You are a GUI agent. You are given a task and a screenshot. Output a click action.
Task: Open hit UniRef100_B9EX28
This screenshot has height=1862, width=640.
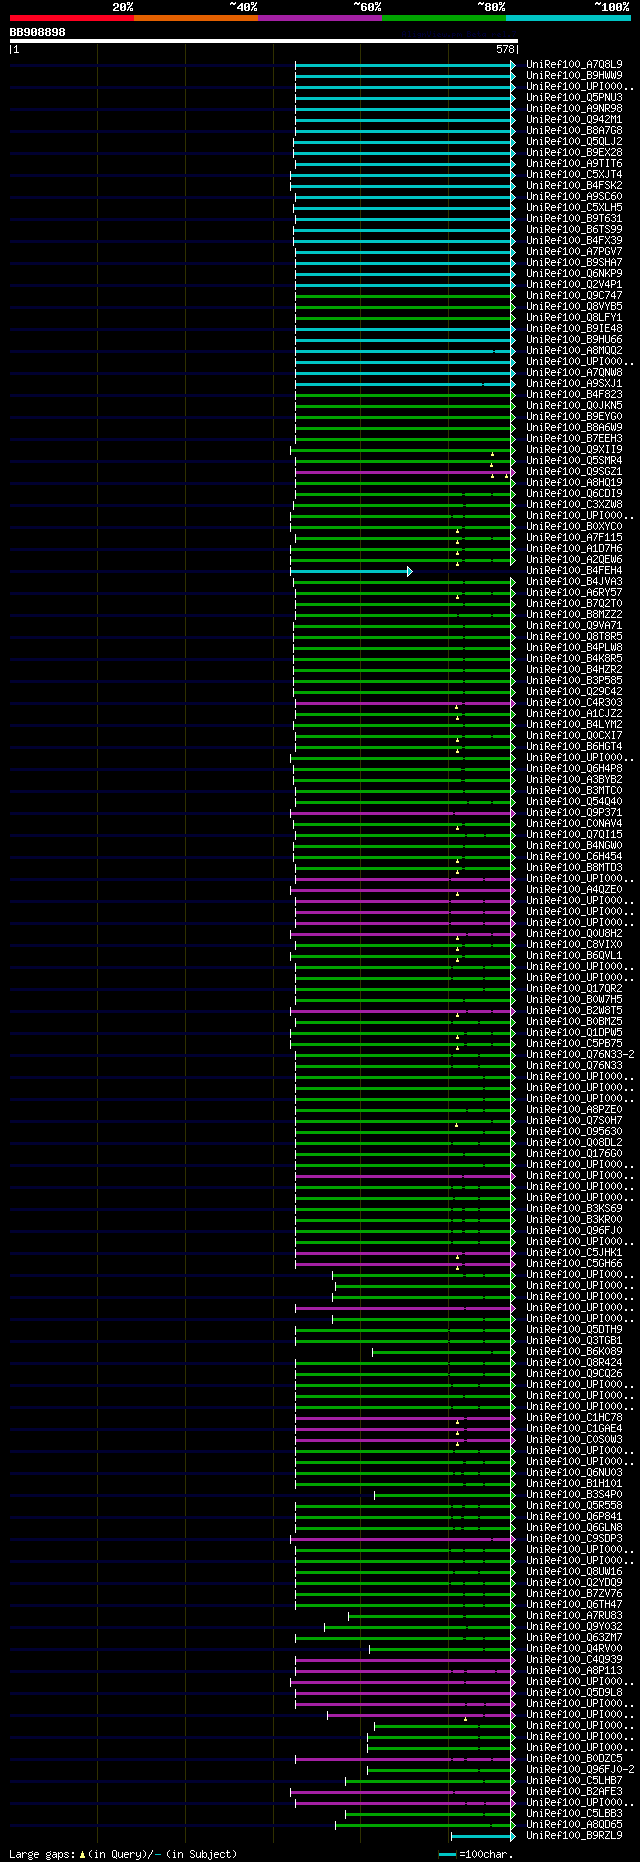point(574,152)
